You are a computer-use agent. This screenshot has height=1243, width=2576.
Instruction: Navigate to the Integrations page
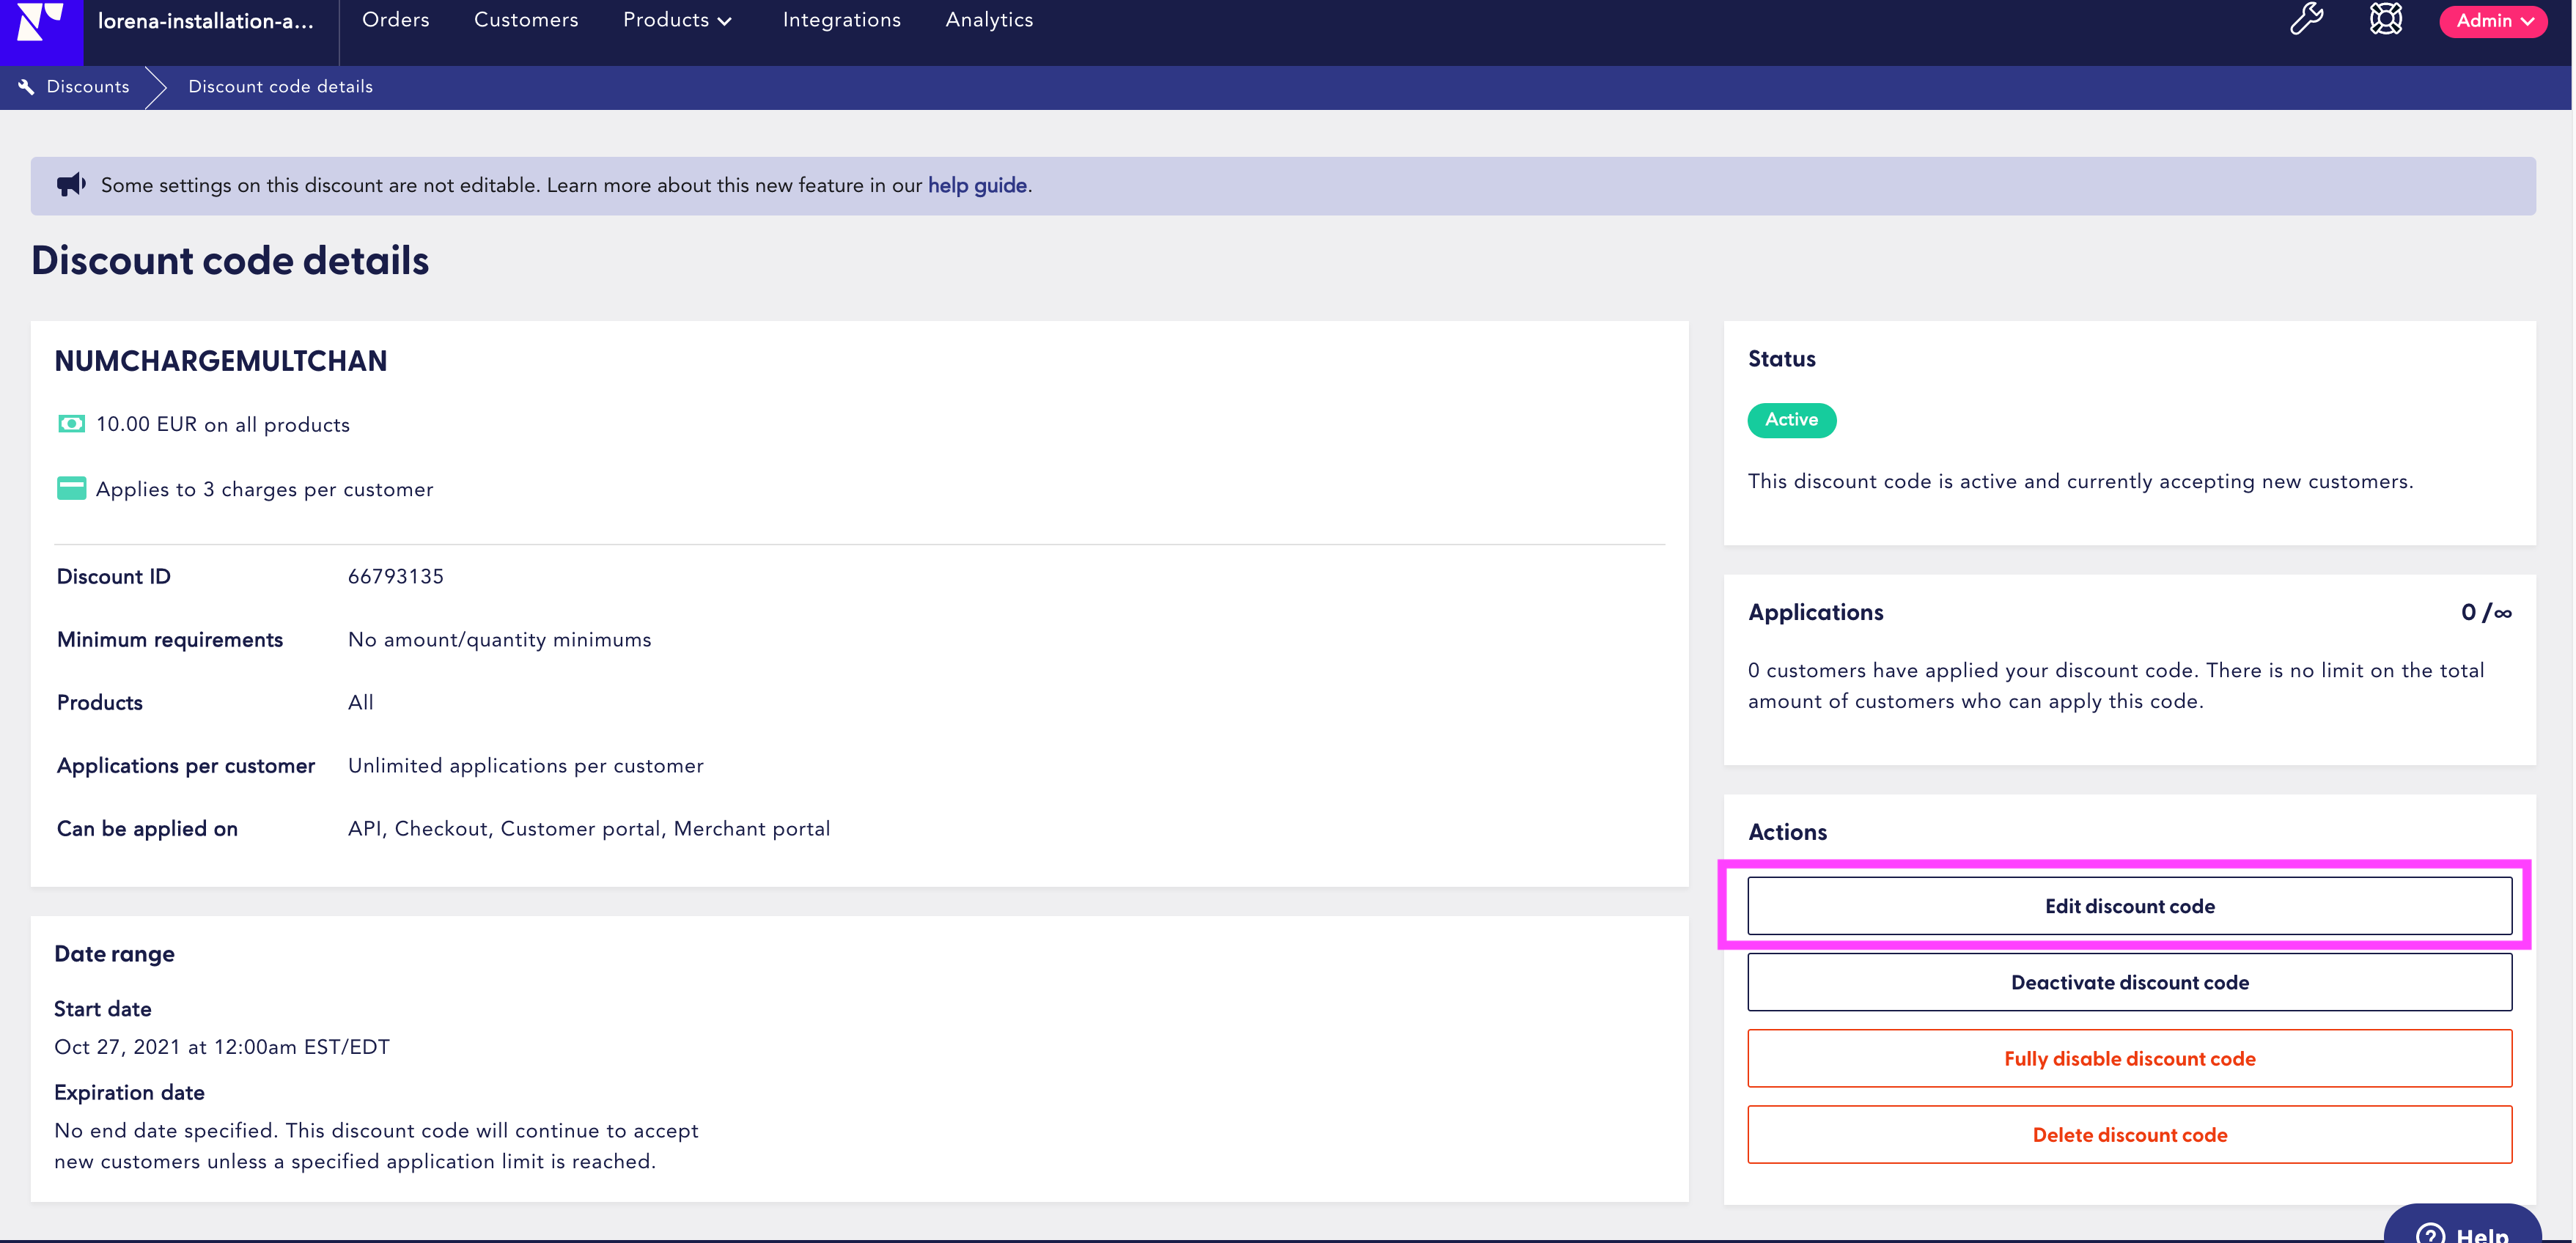(841, 19)
